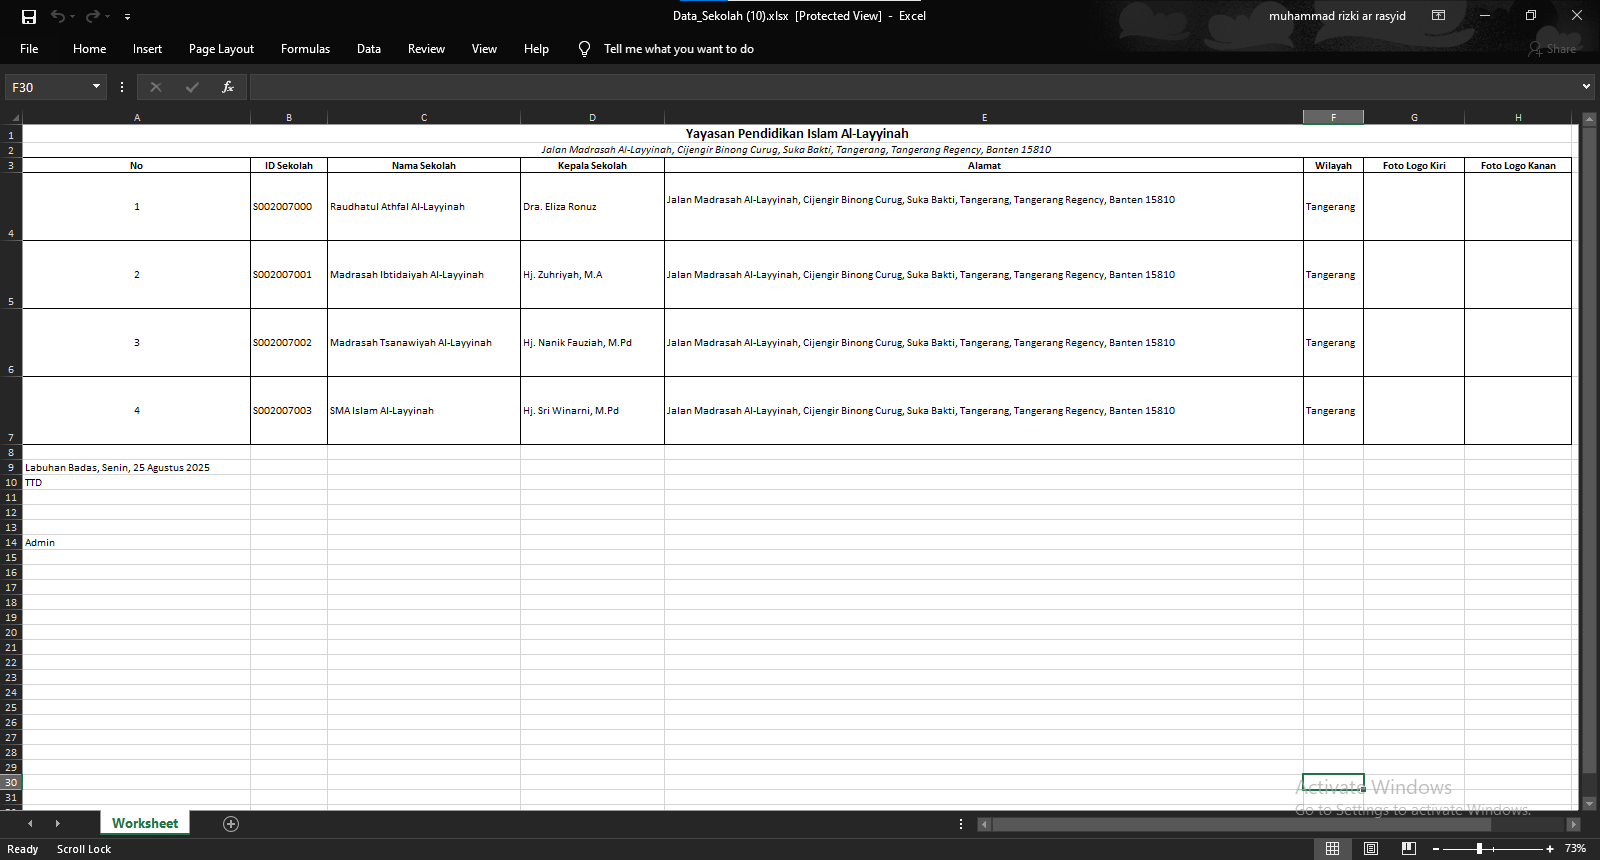Select column F header

[x=1333, y=117]
